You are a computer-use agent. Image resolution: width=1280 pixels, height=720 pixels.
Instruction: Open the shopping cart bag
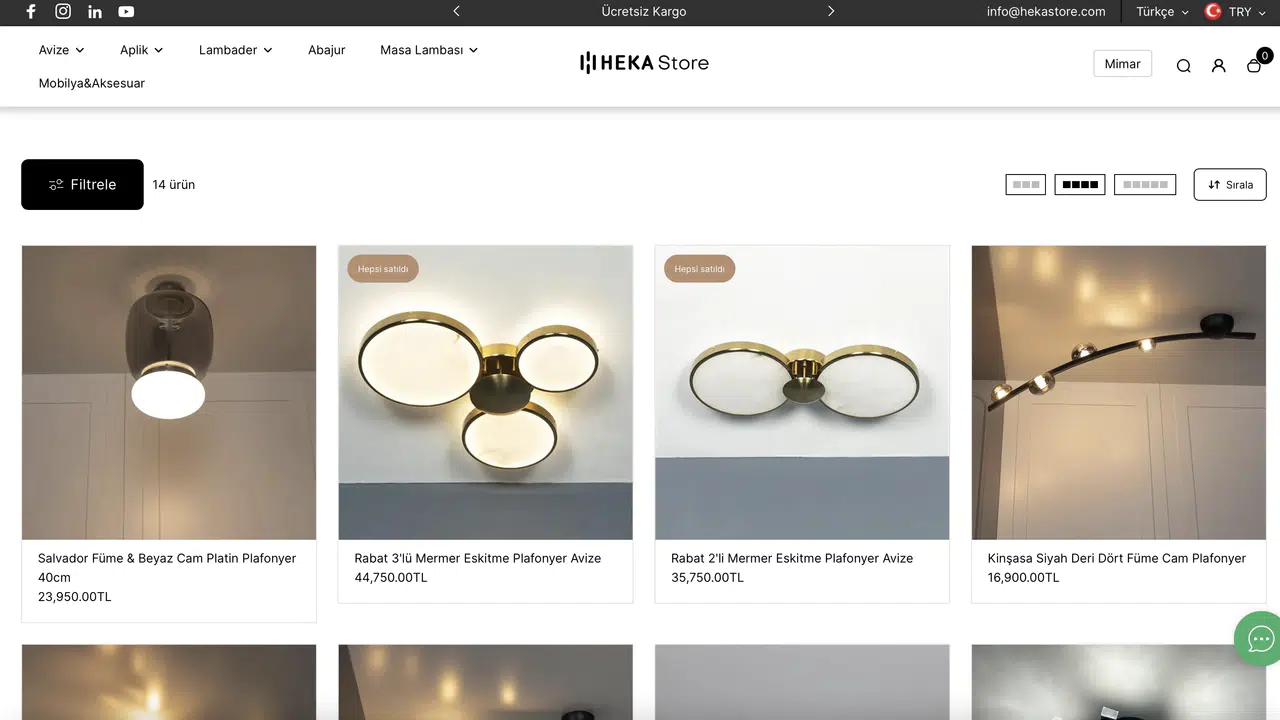point(1254,65)
